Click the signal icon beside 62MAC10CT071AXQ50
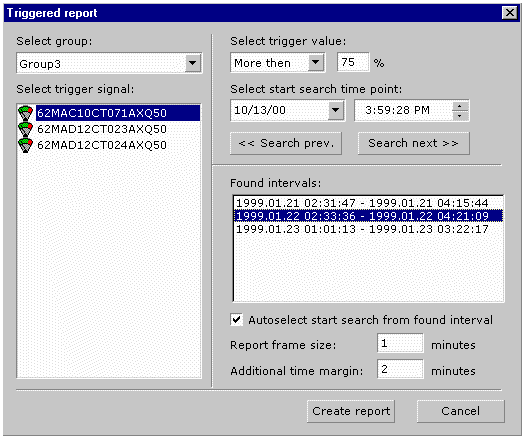524x438 pixels. [x=25, y=113]
